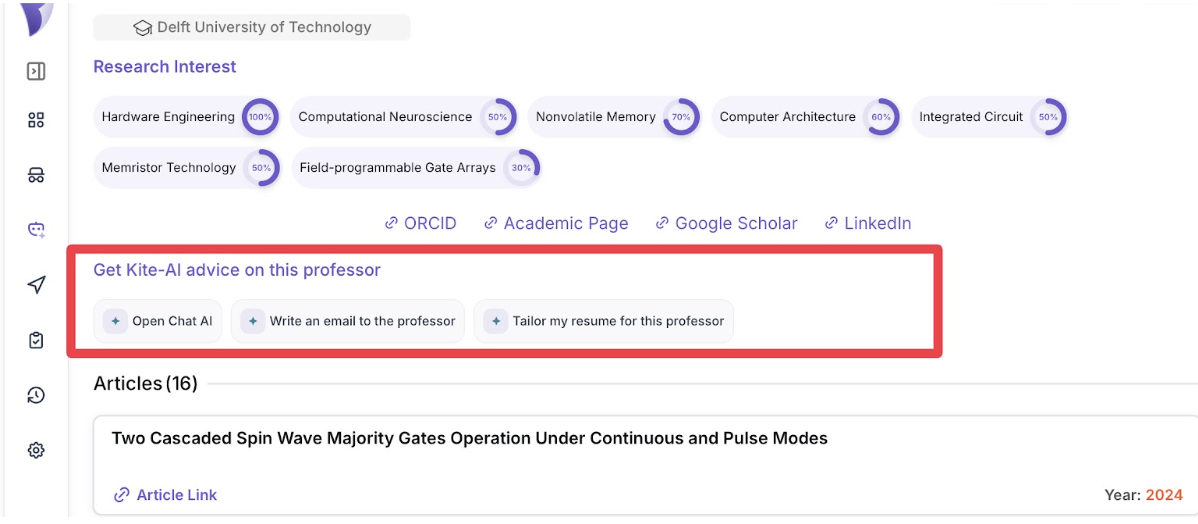
Task: Click the Kite logo in the sidebar
Action: [37, 18]
